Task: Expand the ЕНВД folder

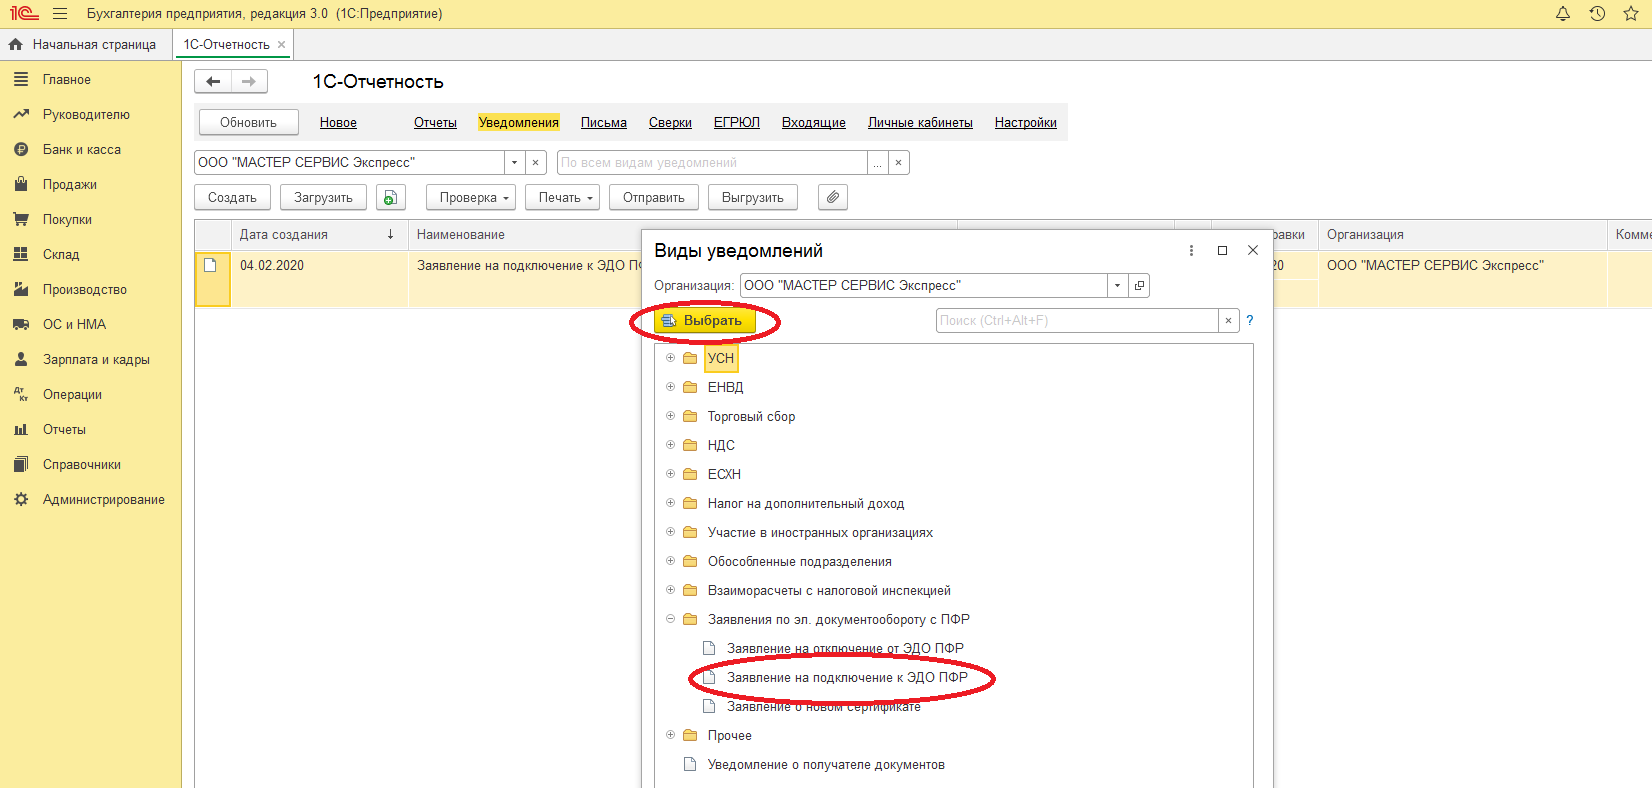Action: click(671, 387)
